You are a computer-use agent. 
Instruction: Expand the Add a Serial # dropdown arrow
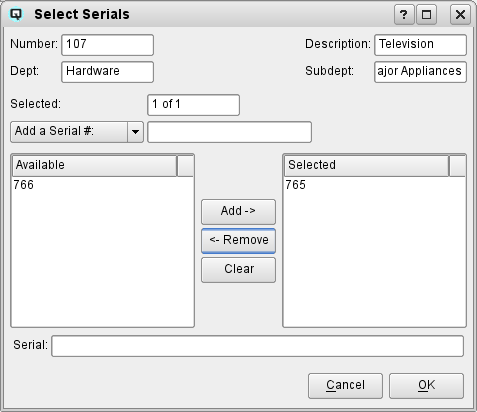tap(135, 132)
